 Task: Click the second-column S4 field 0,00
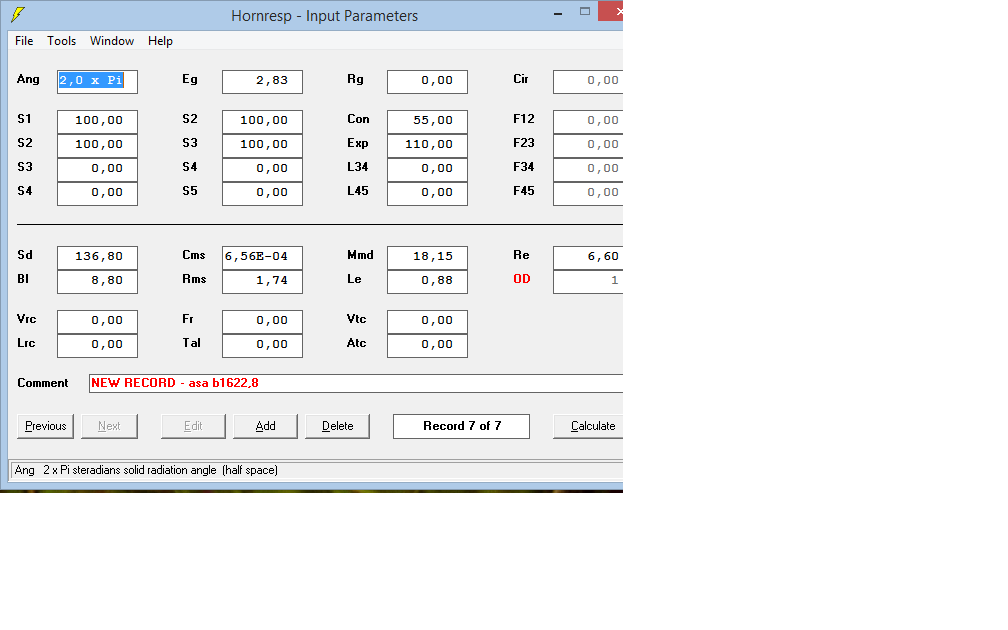[262, 170]
